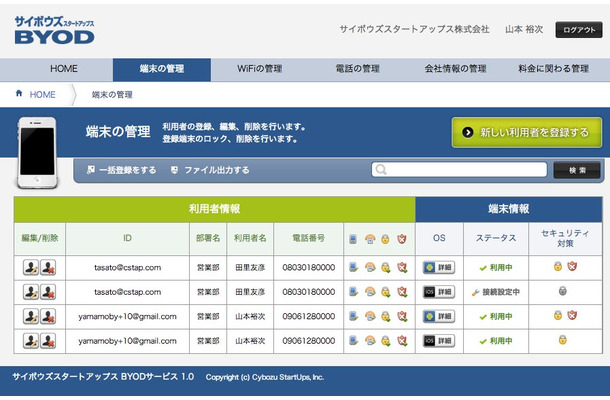The height and width of the screenshot is (400, 610).
Task: Delete user in tasato@cstap.com iOS row
Action: pos(48,292)
